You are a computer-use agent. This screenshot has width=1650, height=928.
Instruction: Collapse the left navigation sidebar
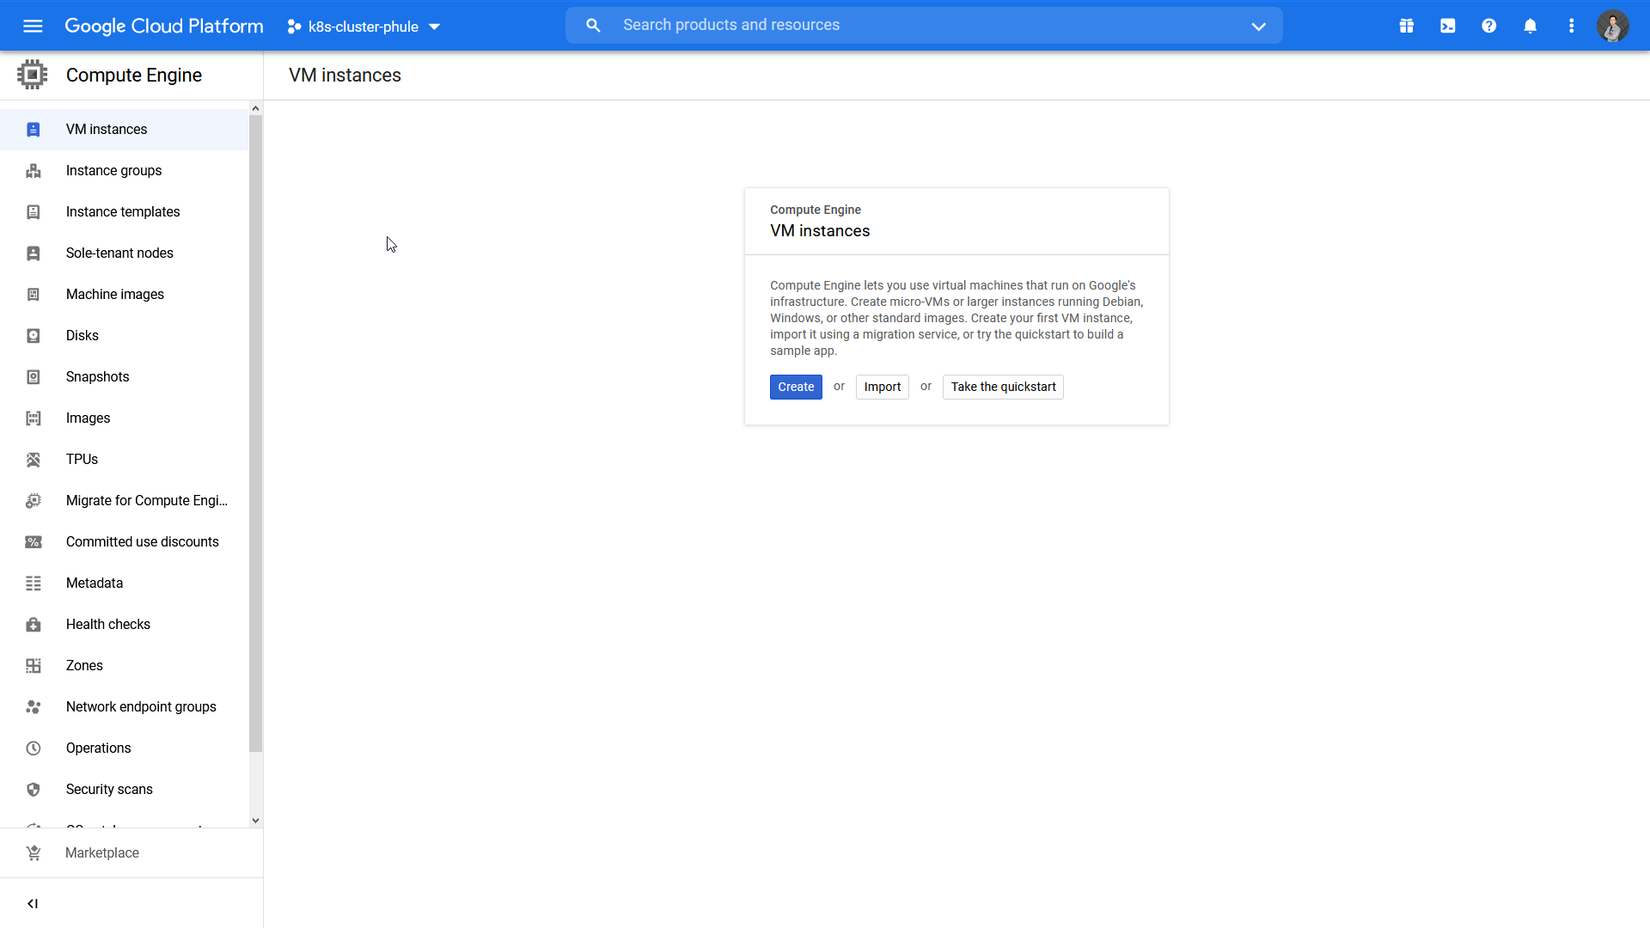click(33, 904)
